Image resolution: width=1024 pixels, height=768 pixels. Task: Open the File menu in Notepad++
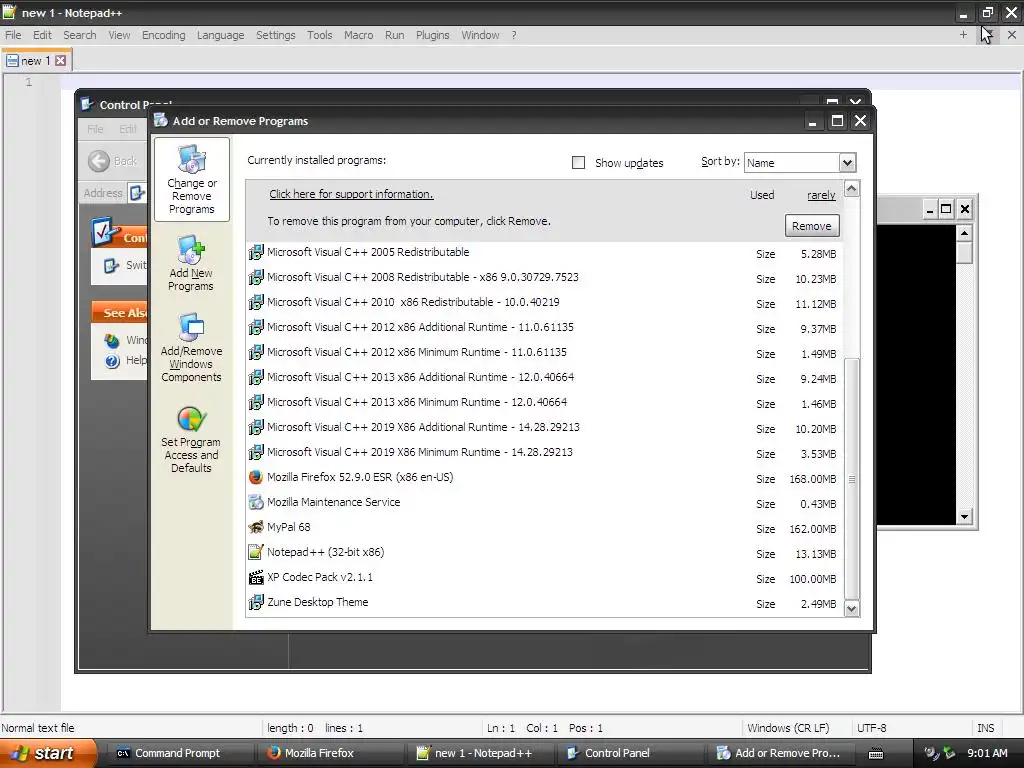[x=13, y=35]
